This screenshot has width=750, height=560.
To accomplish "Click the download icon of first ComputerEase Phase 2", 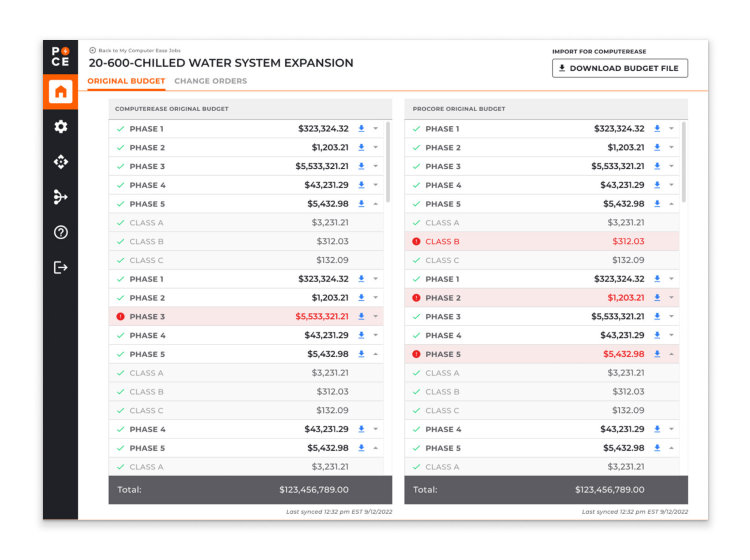I will (361, 147).
